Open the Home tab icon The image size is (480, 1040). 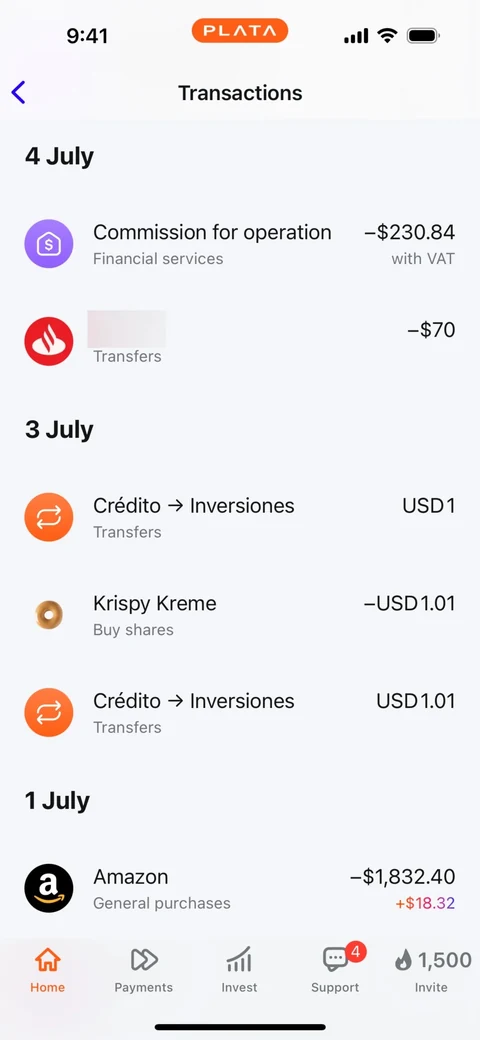click(x=48, y=959)
